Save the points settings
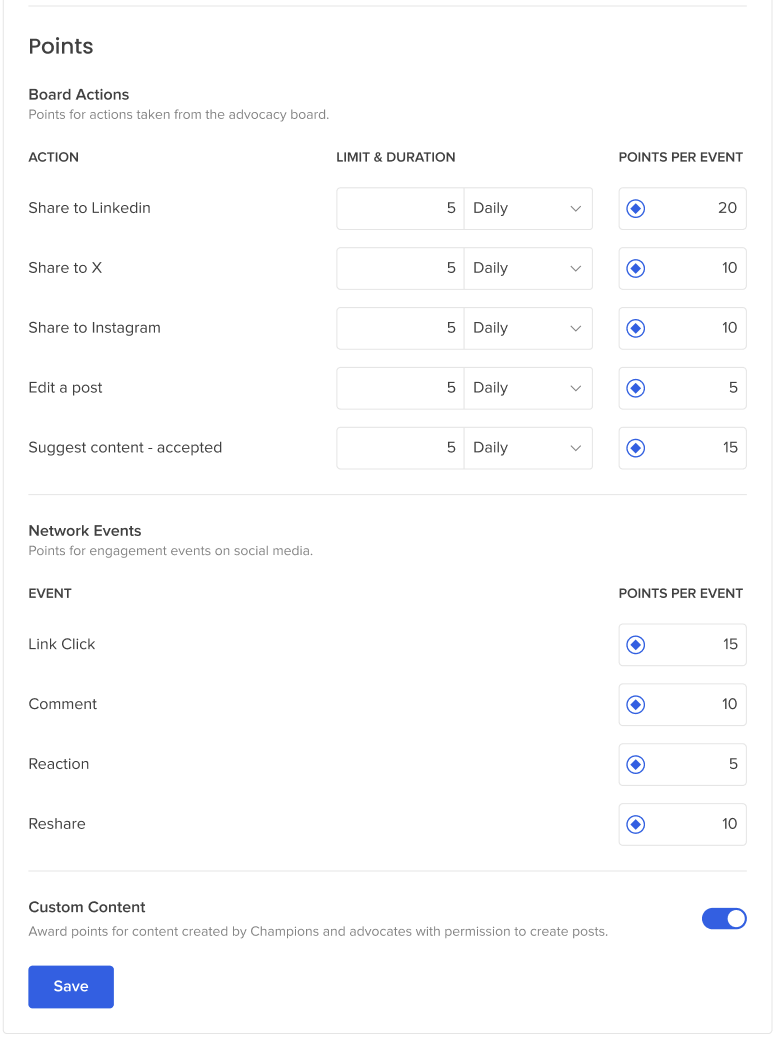The width and height of the screenshot is (780, 1046). tap(71, 987)
